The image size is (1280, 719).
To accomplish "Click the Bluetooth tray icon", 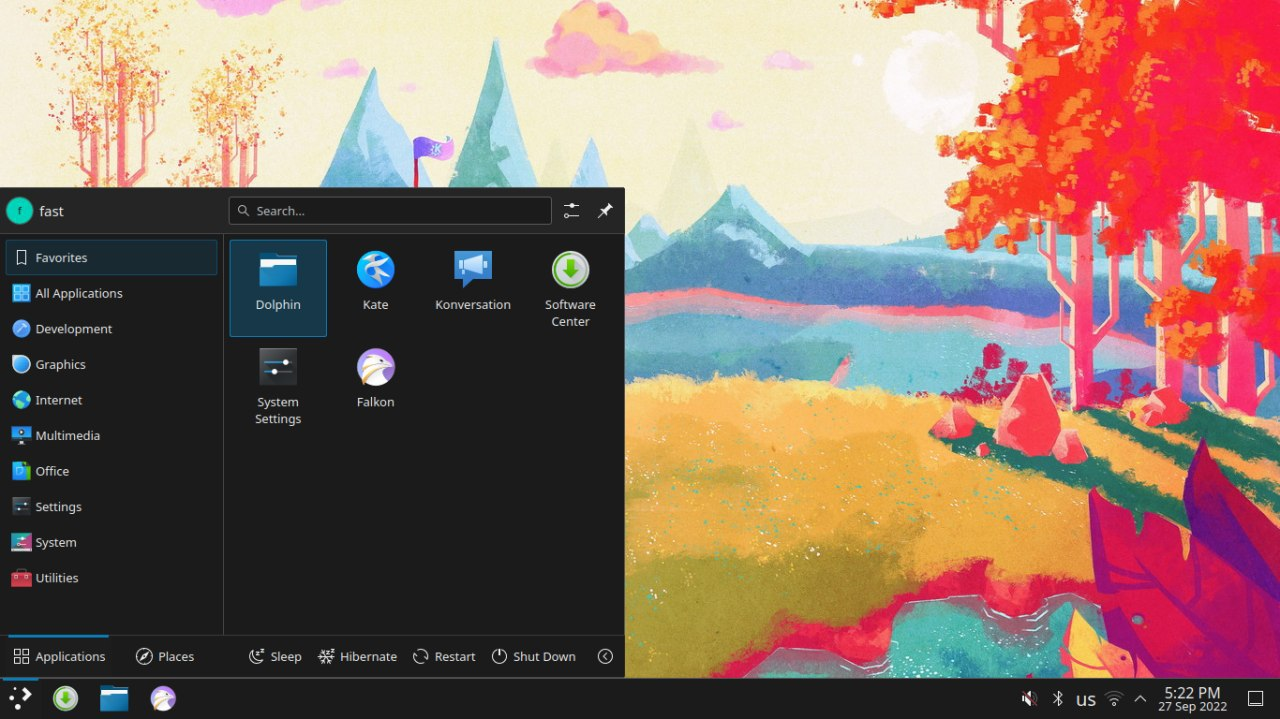I will 1058,699.
